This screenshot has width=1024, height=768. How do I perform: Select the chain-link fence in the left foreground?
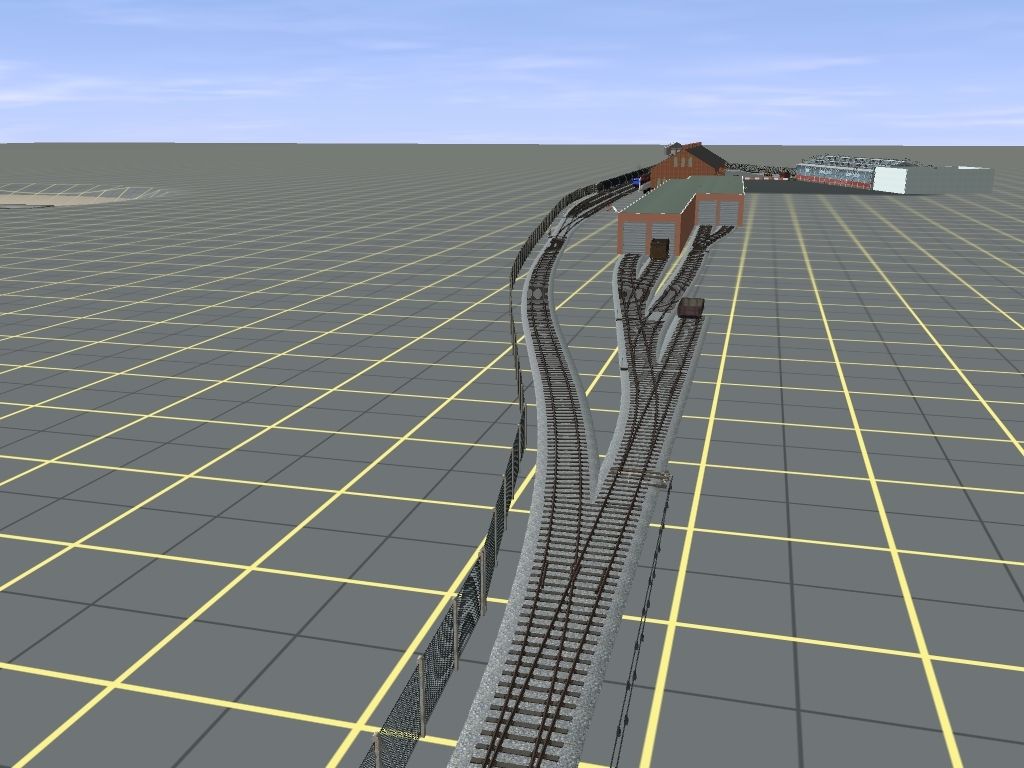coord(440,650)
